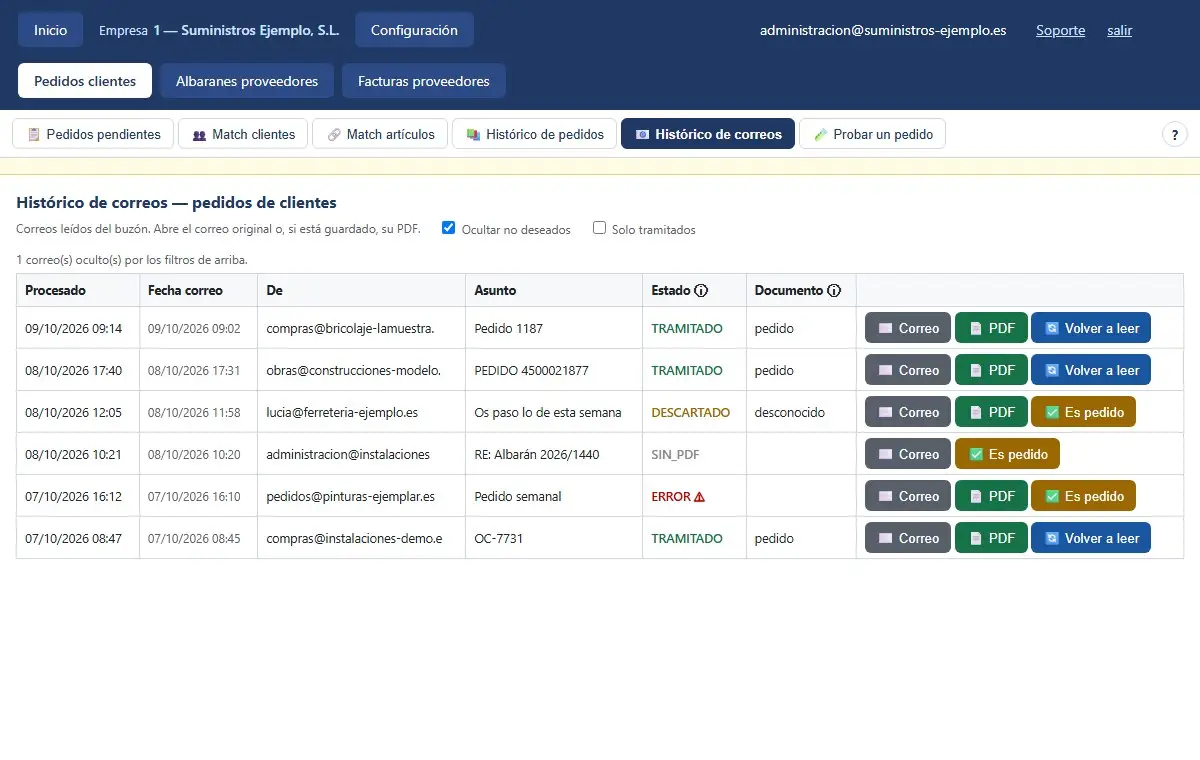This screenshot has height=760, width=1200.
Task: Click the Documento column info icon
Action: click(x=833, y=291)
